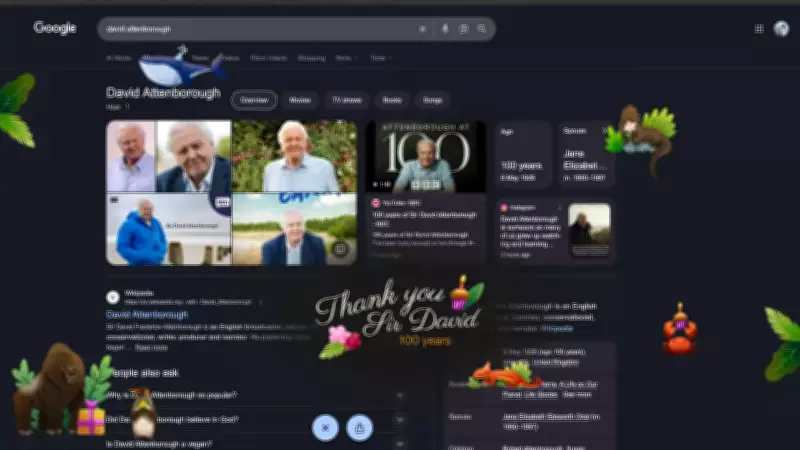Open the More search filters dropdown
The width and height of the screenshot is (800, 450).
[x=346, y=58]
